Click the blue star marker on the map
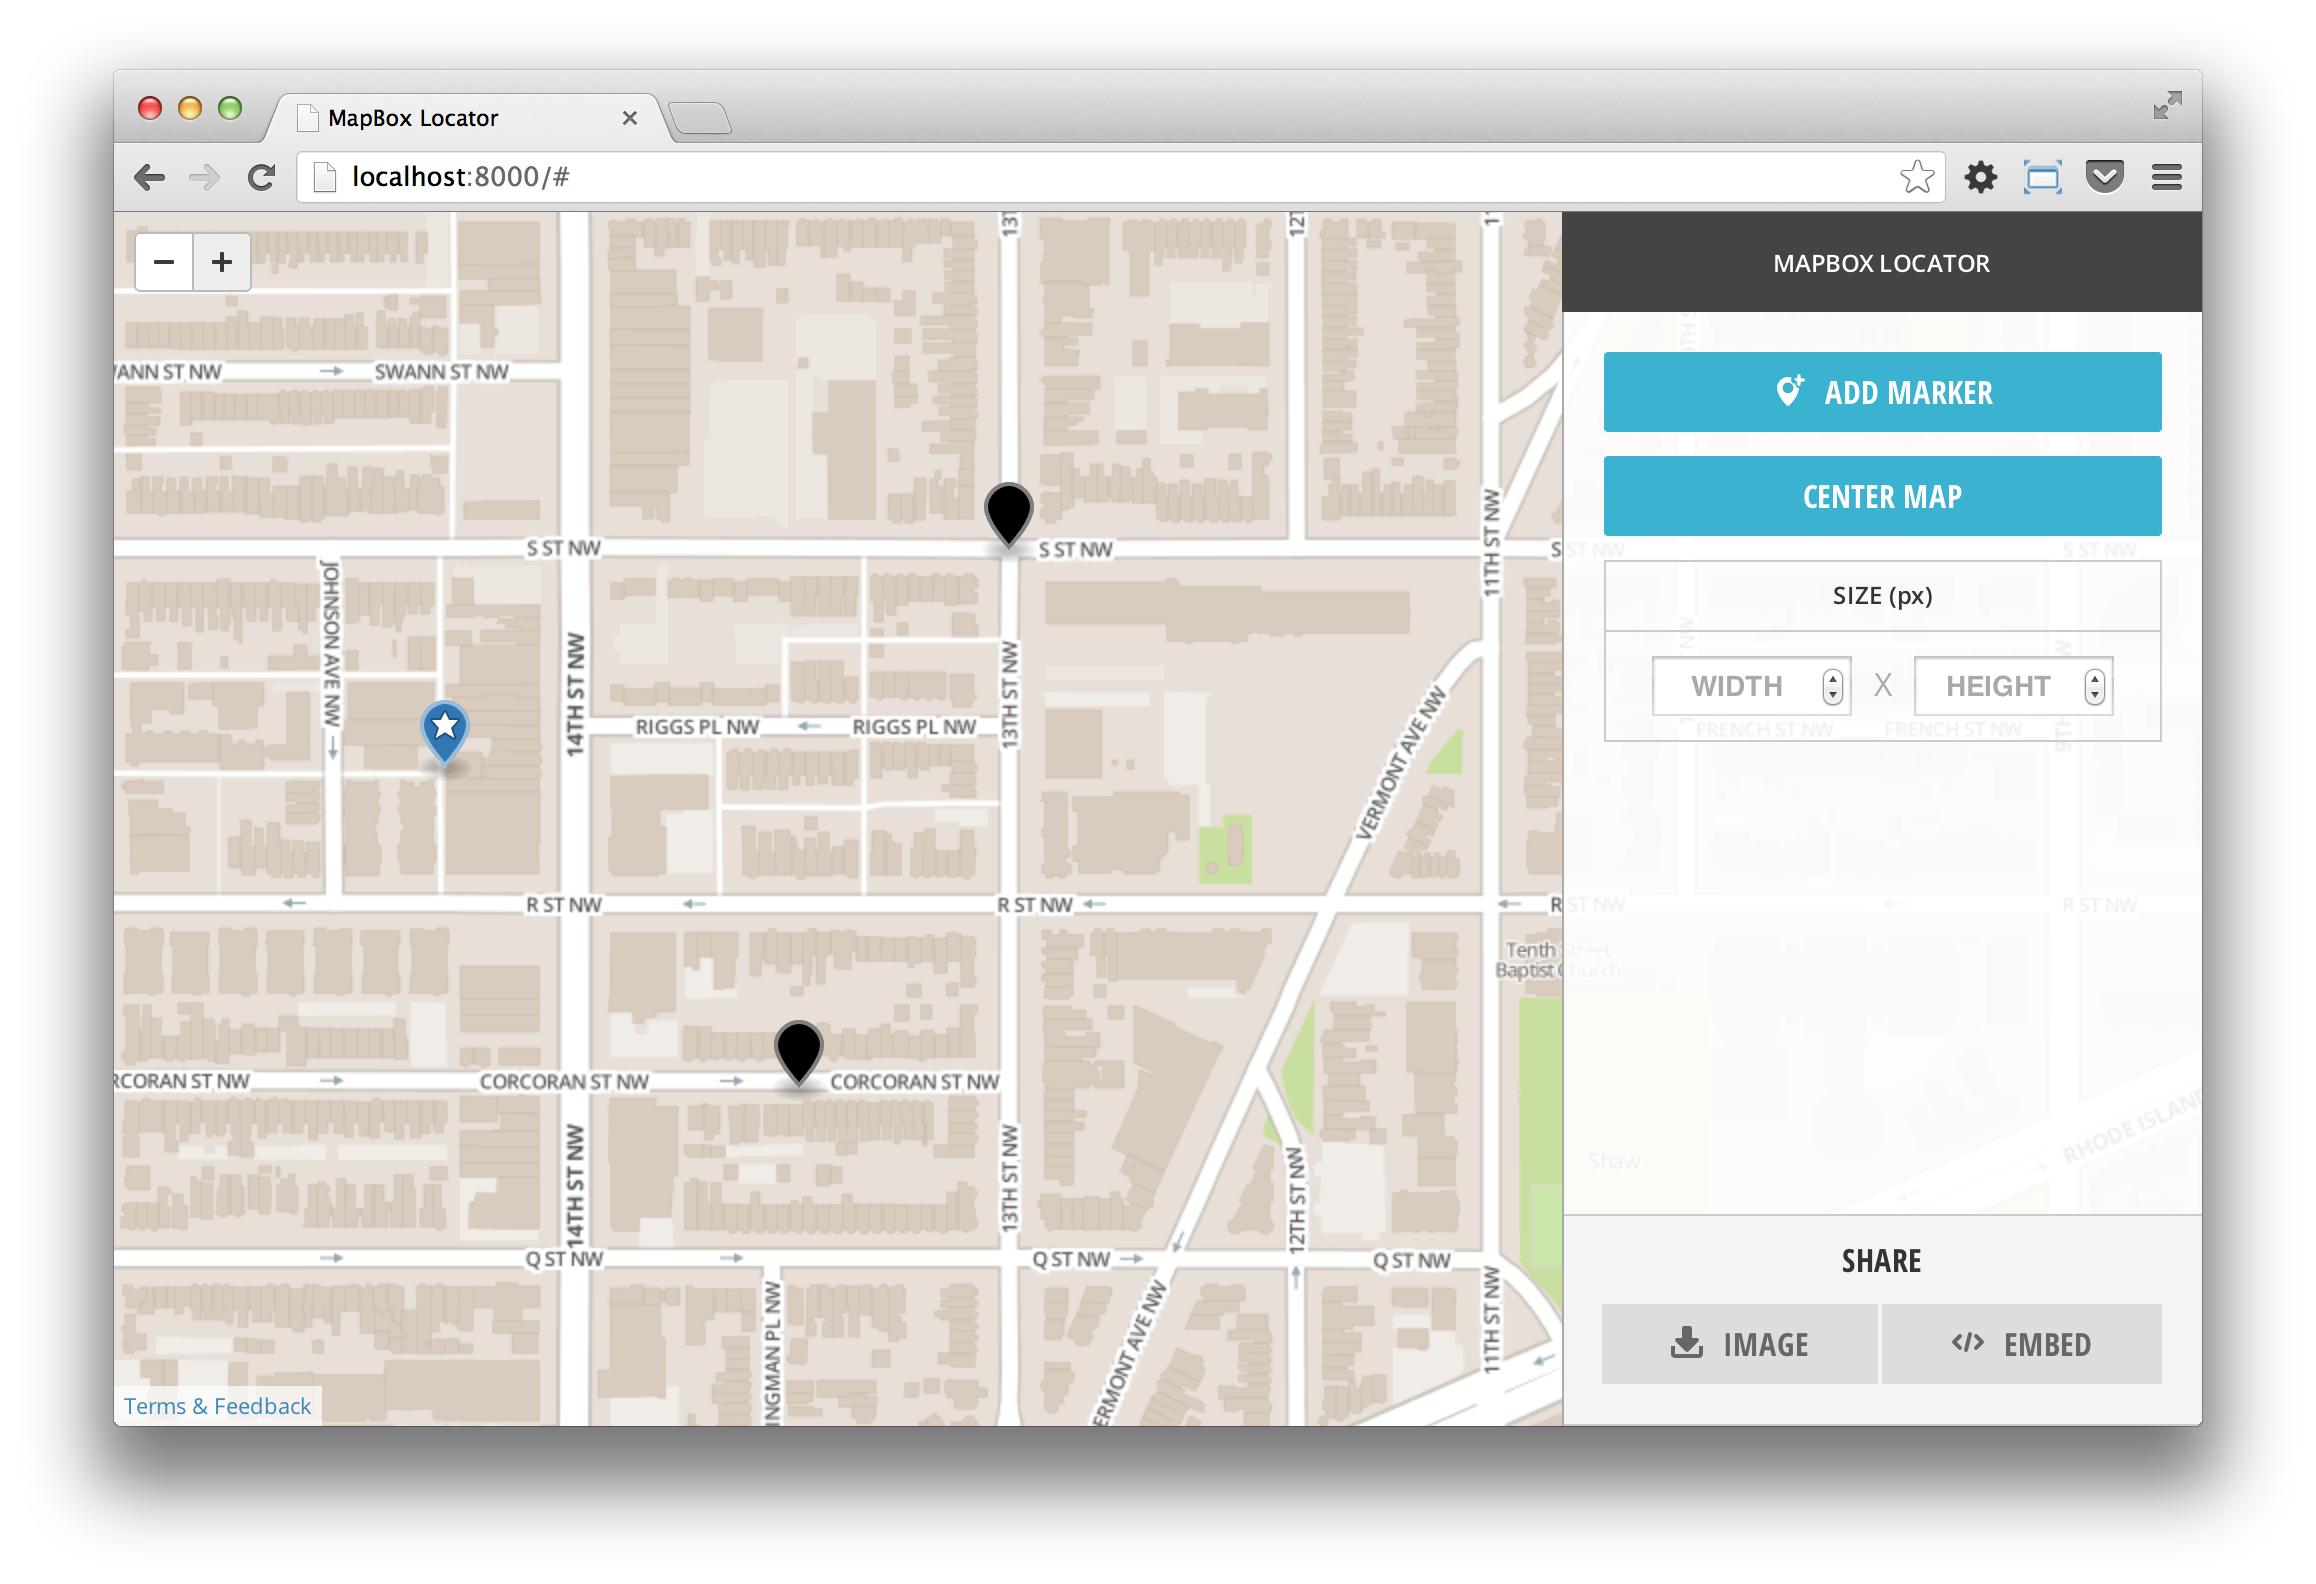The image size is (2316, 1584). (x=445, y=729)
